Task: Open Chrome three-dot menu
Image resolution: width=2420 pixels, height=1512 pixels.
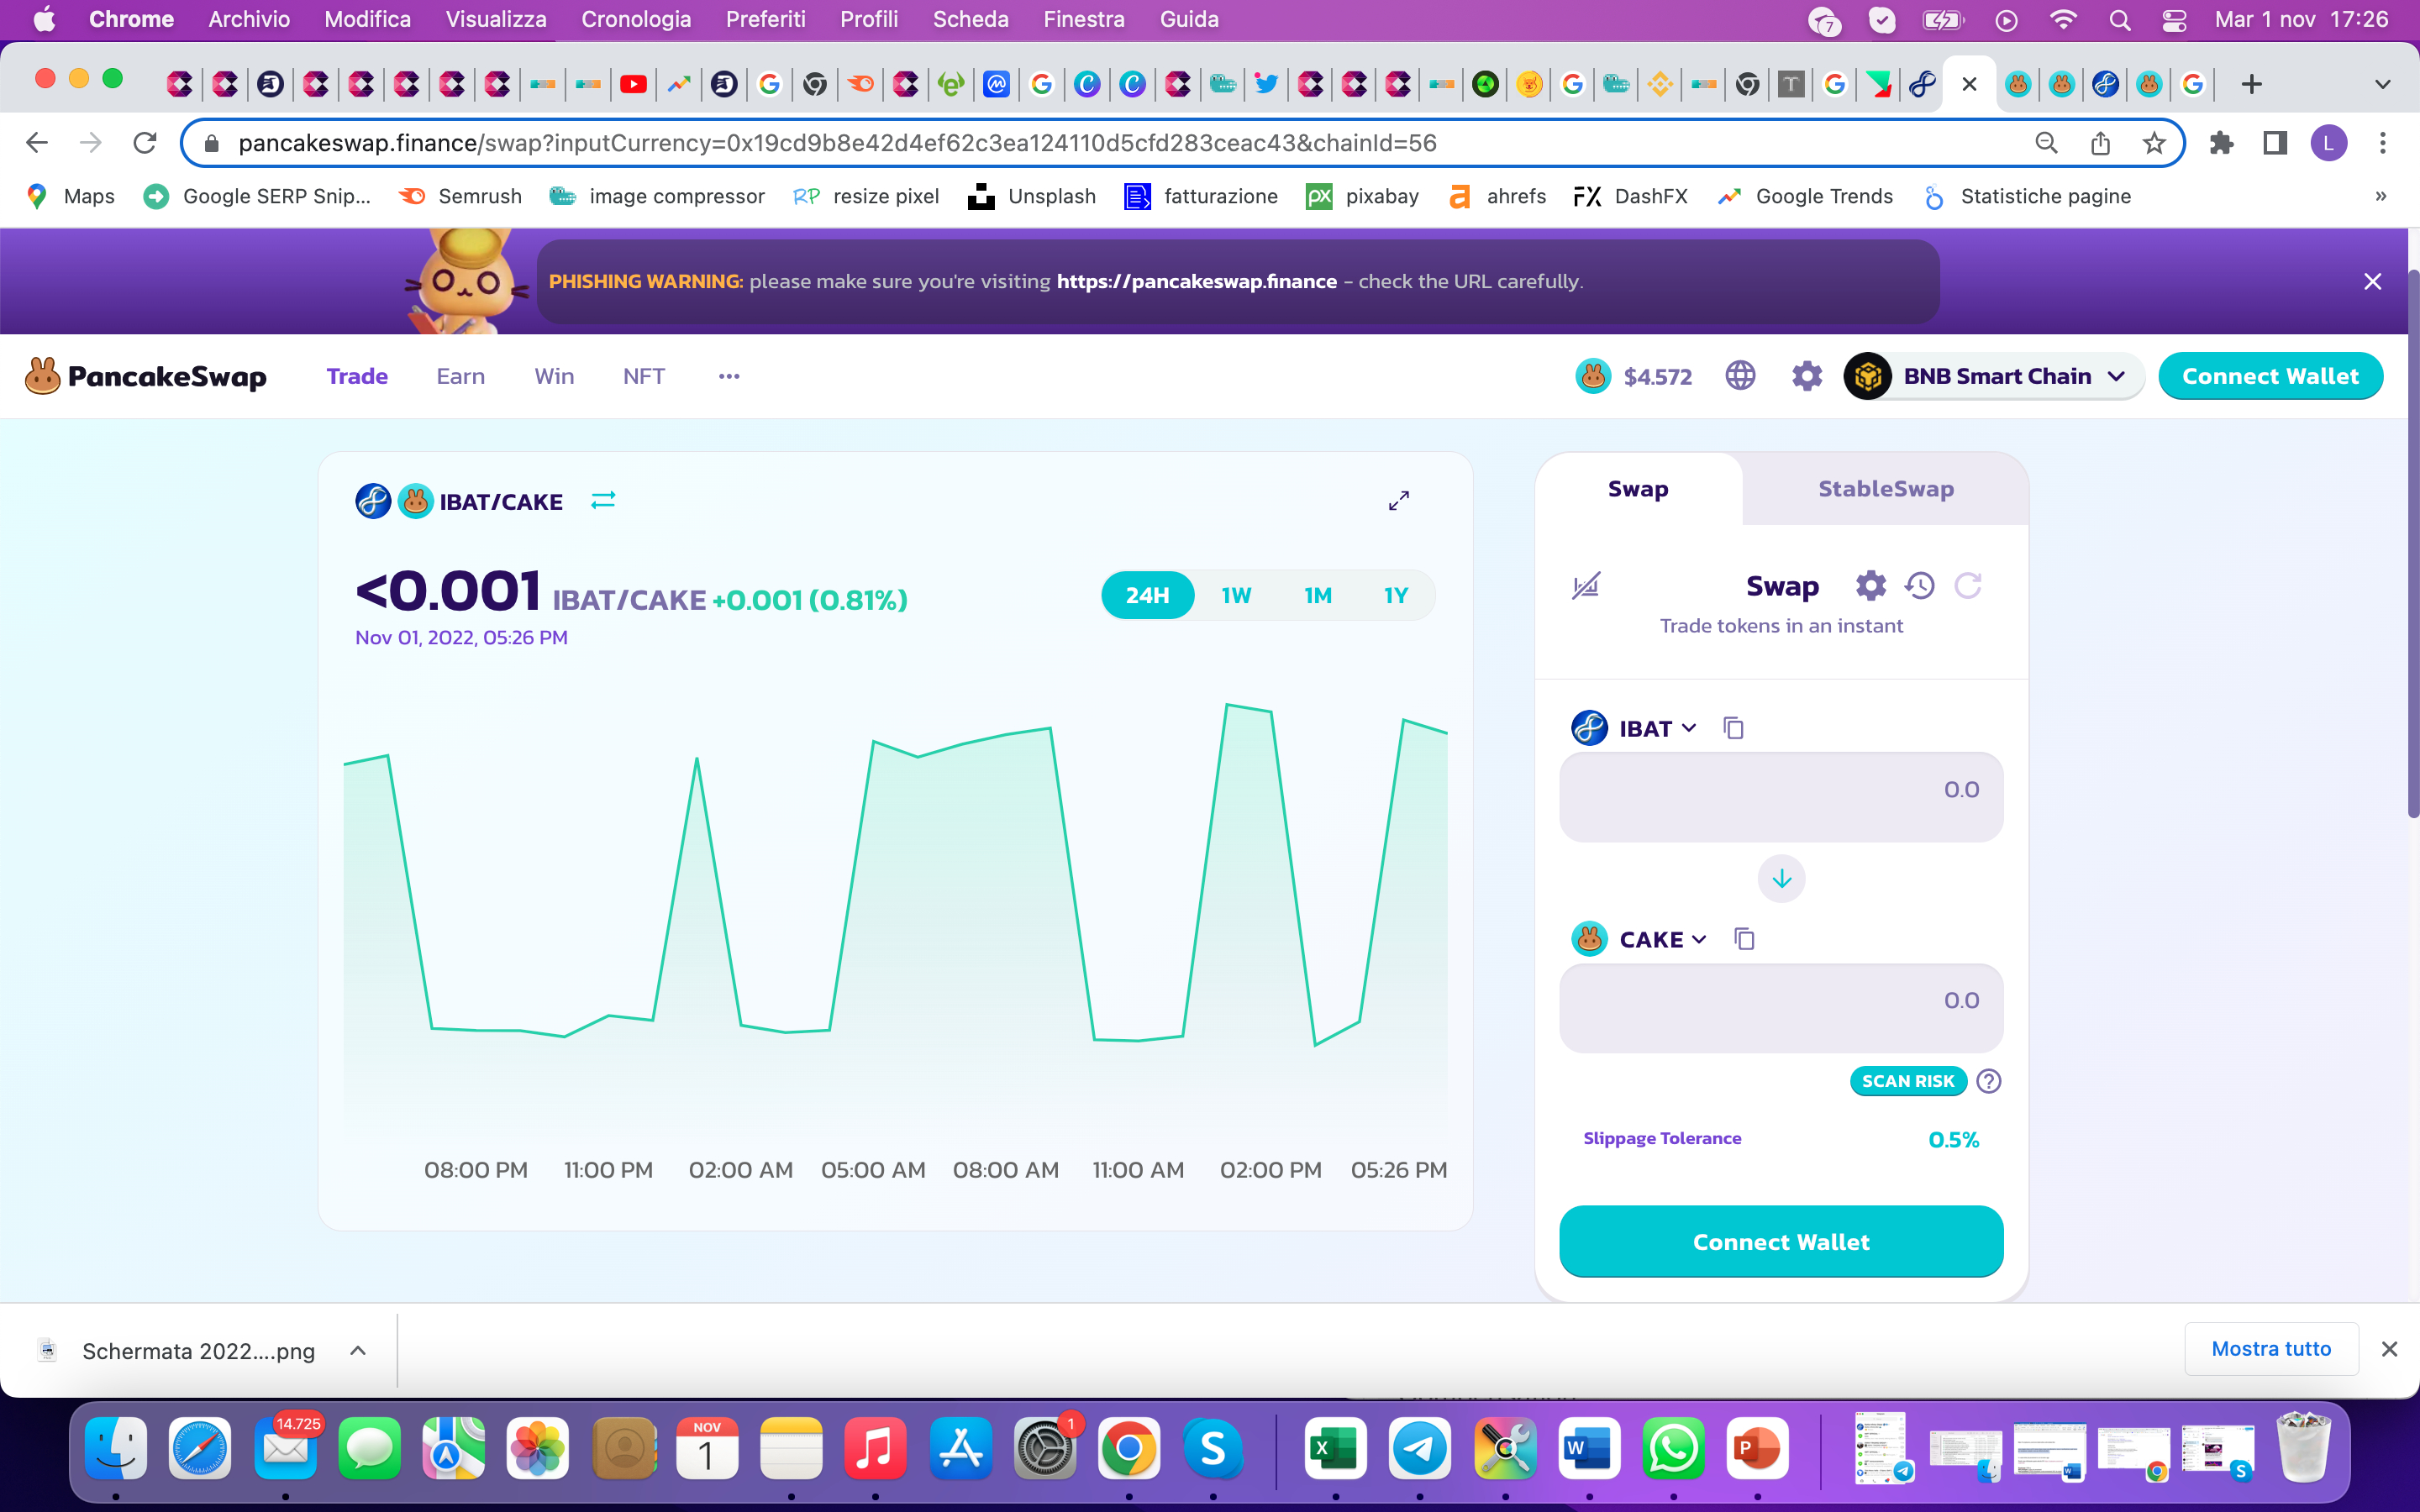Action: click(2383, 143)
